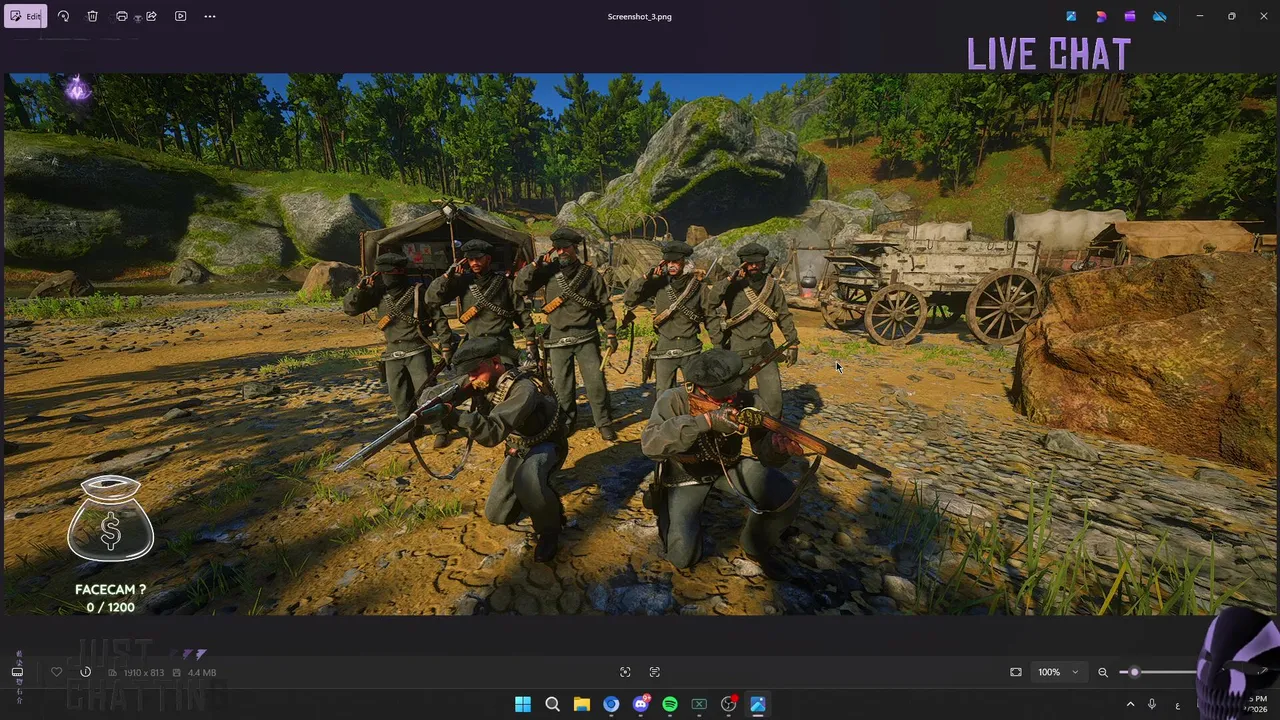The width and height of the screenshot is (1280, 720).
Task: Open the OneDrive cloud icon in title bar
Action: 1160,16
